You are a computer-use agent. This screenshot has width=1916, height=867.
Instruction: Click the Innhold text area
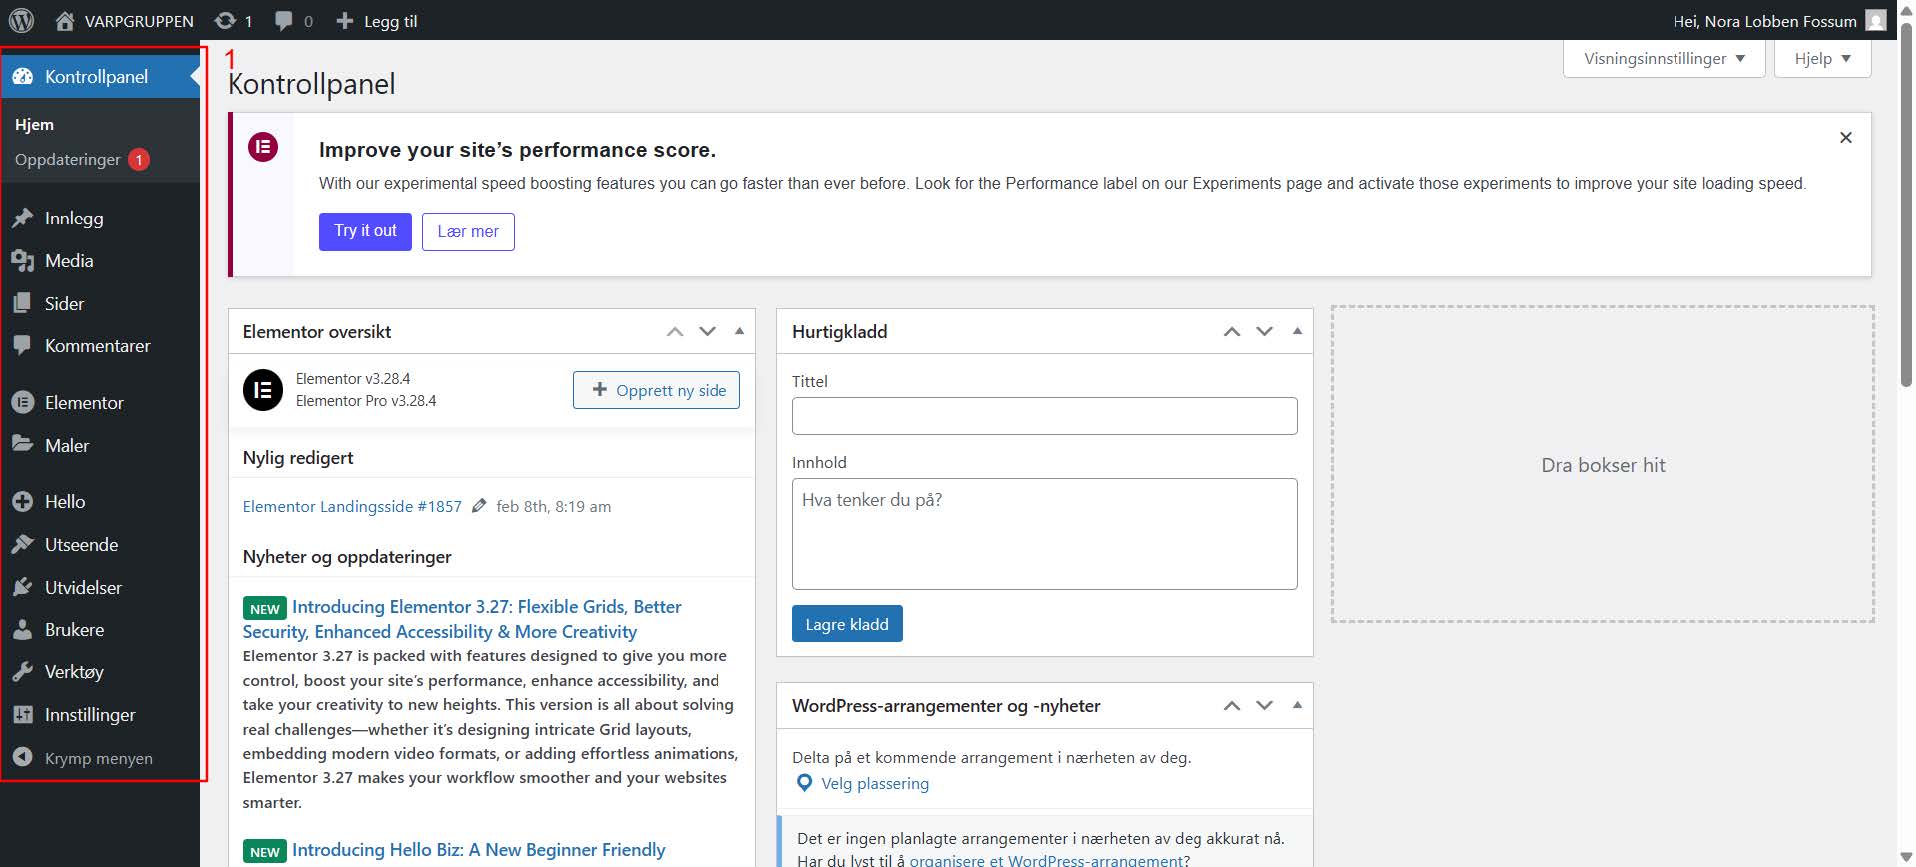pos(1044,534)
